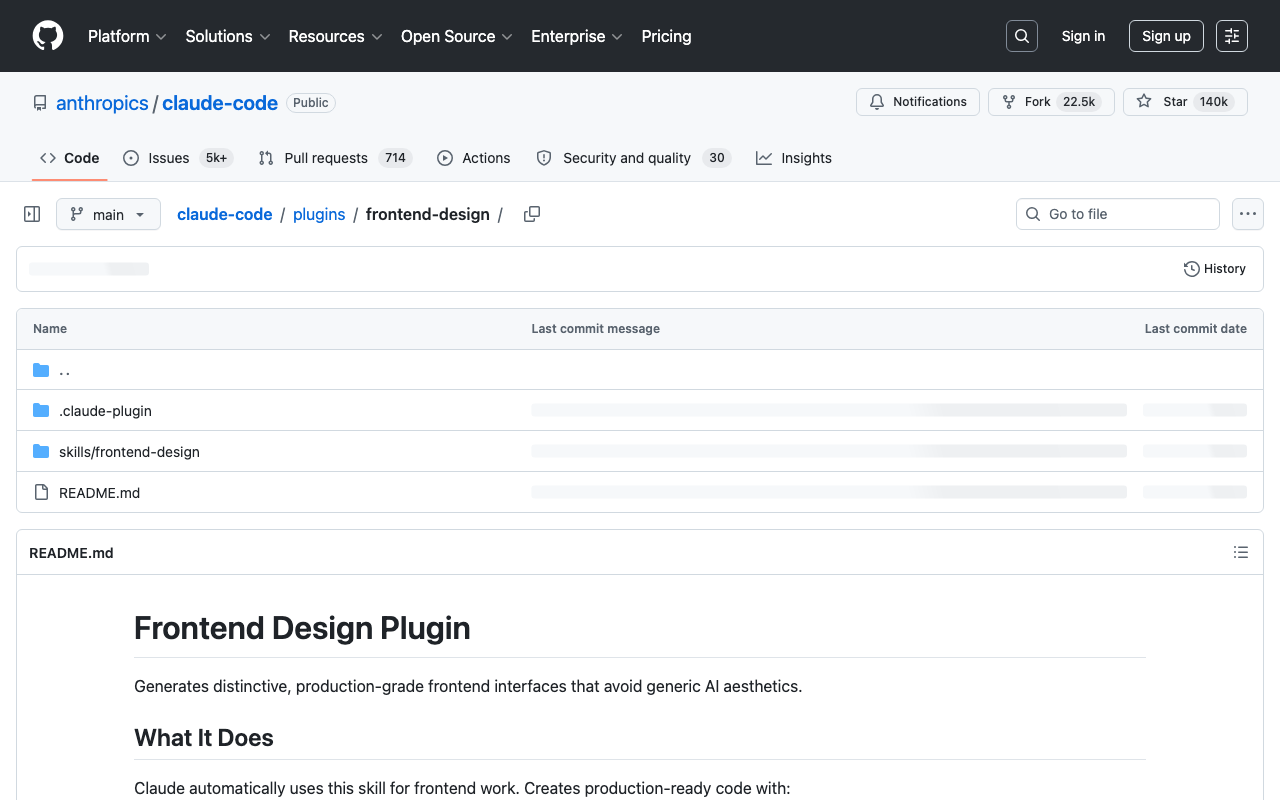Open claude-code repository title link
The width and height of the screenshot is (1280, 800).
point(220,103)
